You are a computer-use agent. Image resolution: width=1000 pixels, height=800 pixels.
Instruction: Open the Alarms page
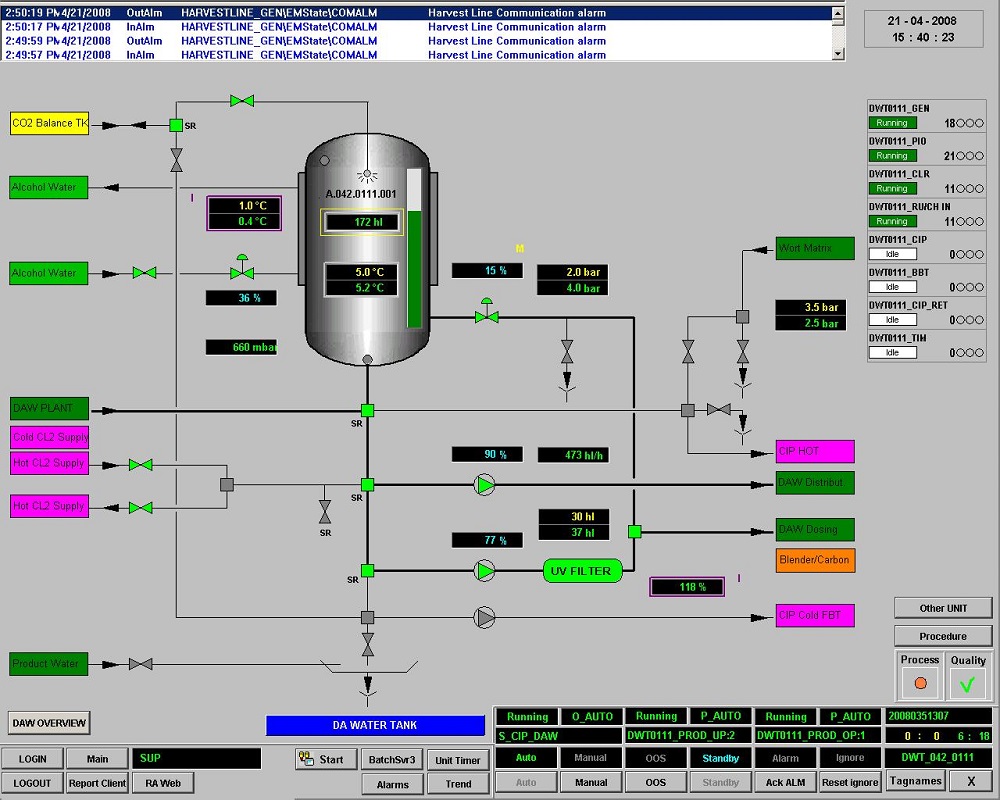[x=392, y=784]
